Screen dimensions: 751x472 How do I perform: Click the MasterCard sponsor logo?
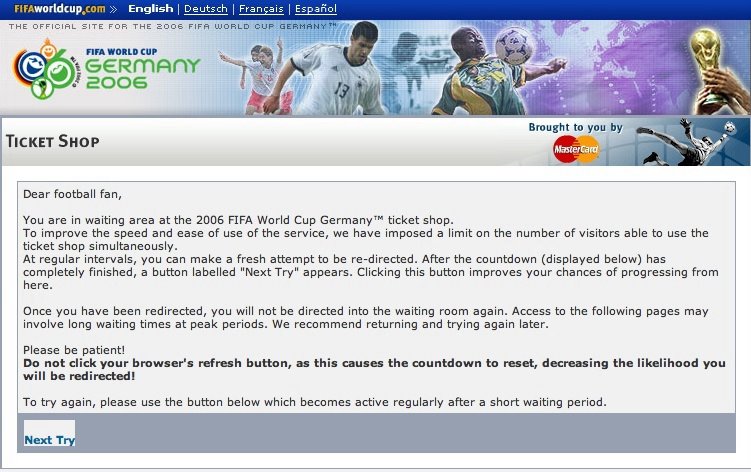click(x=576, y=149)
